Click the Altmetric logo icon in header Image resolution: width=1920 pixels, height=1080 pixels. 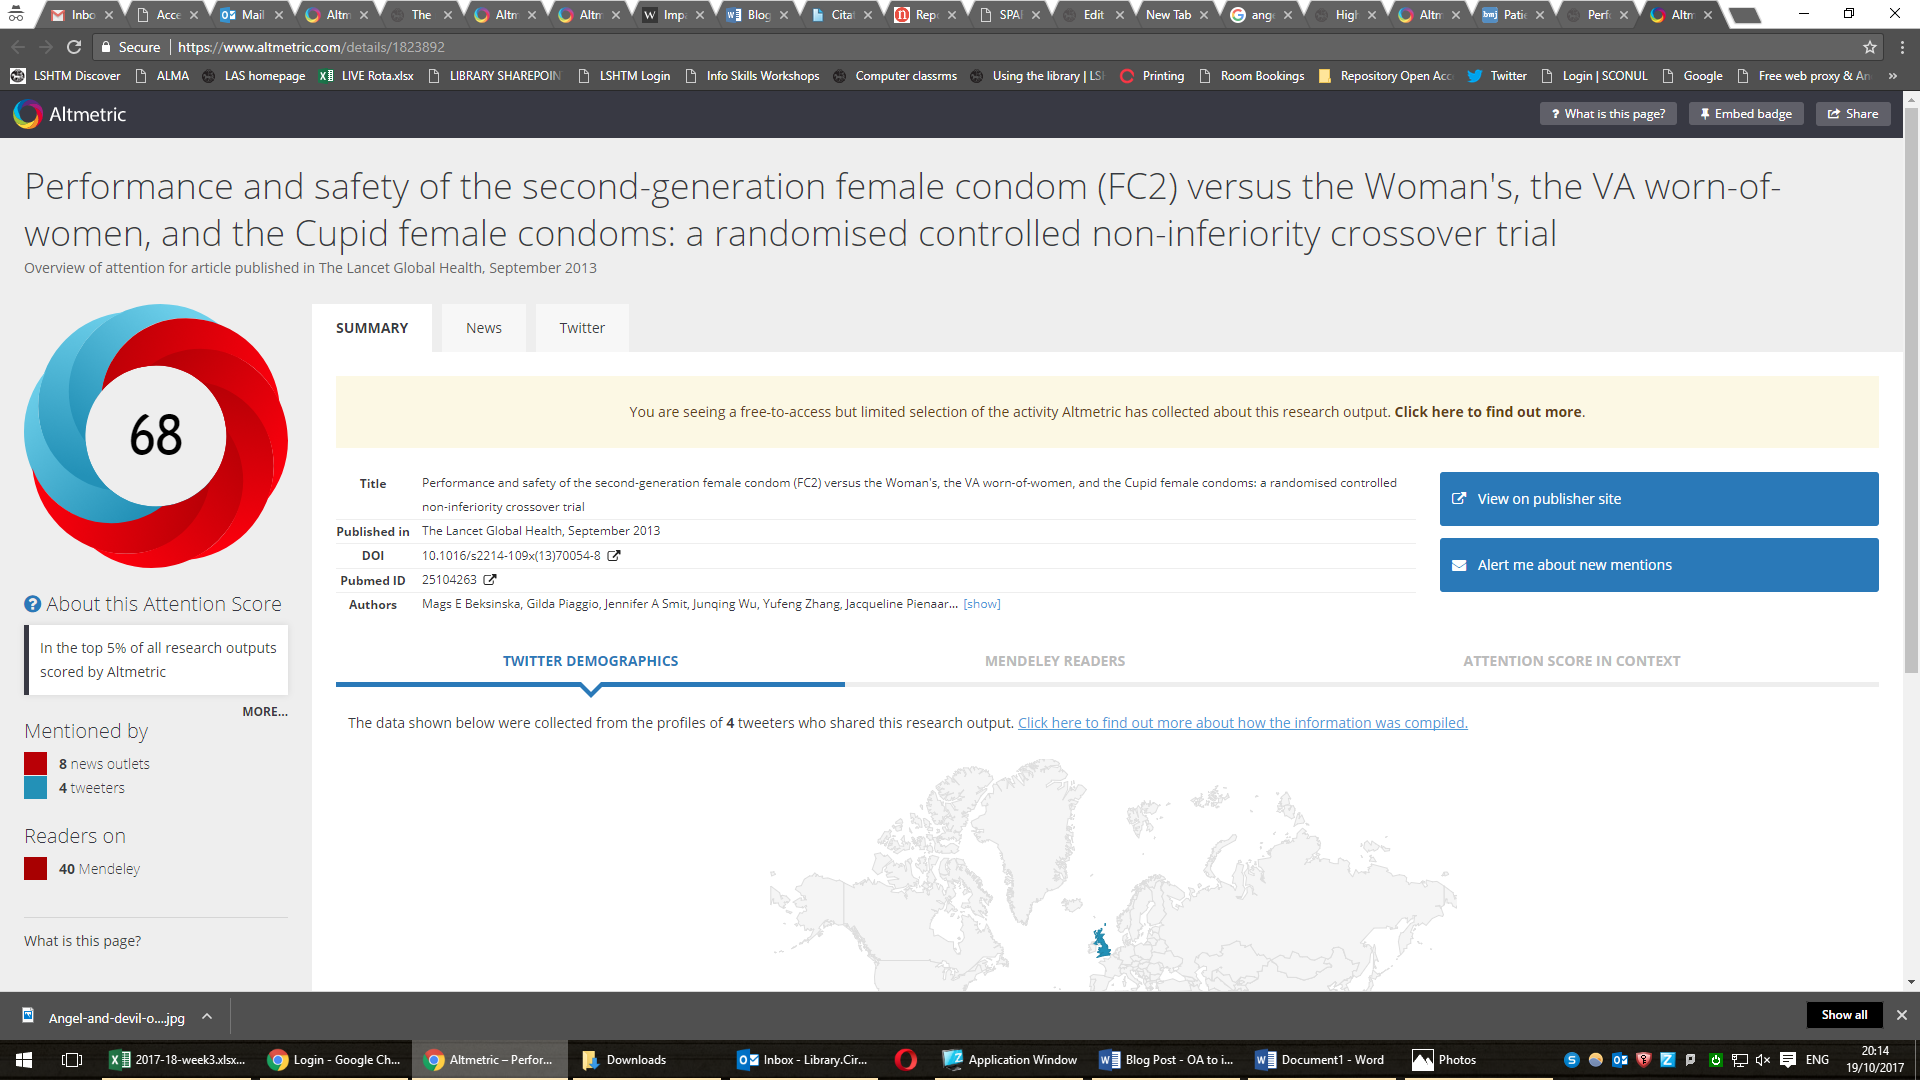pyautogui.click(x=27, y=114)
